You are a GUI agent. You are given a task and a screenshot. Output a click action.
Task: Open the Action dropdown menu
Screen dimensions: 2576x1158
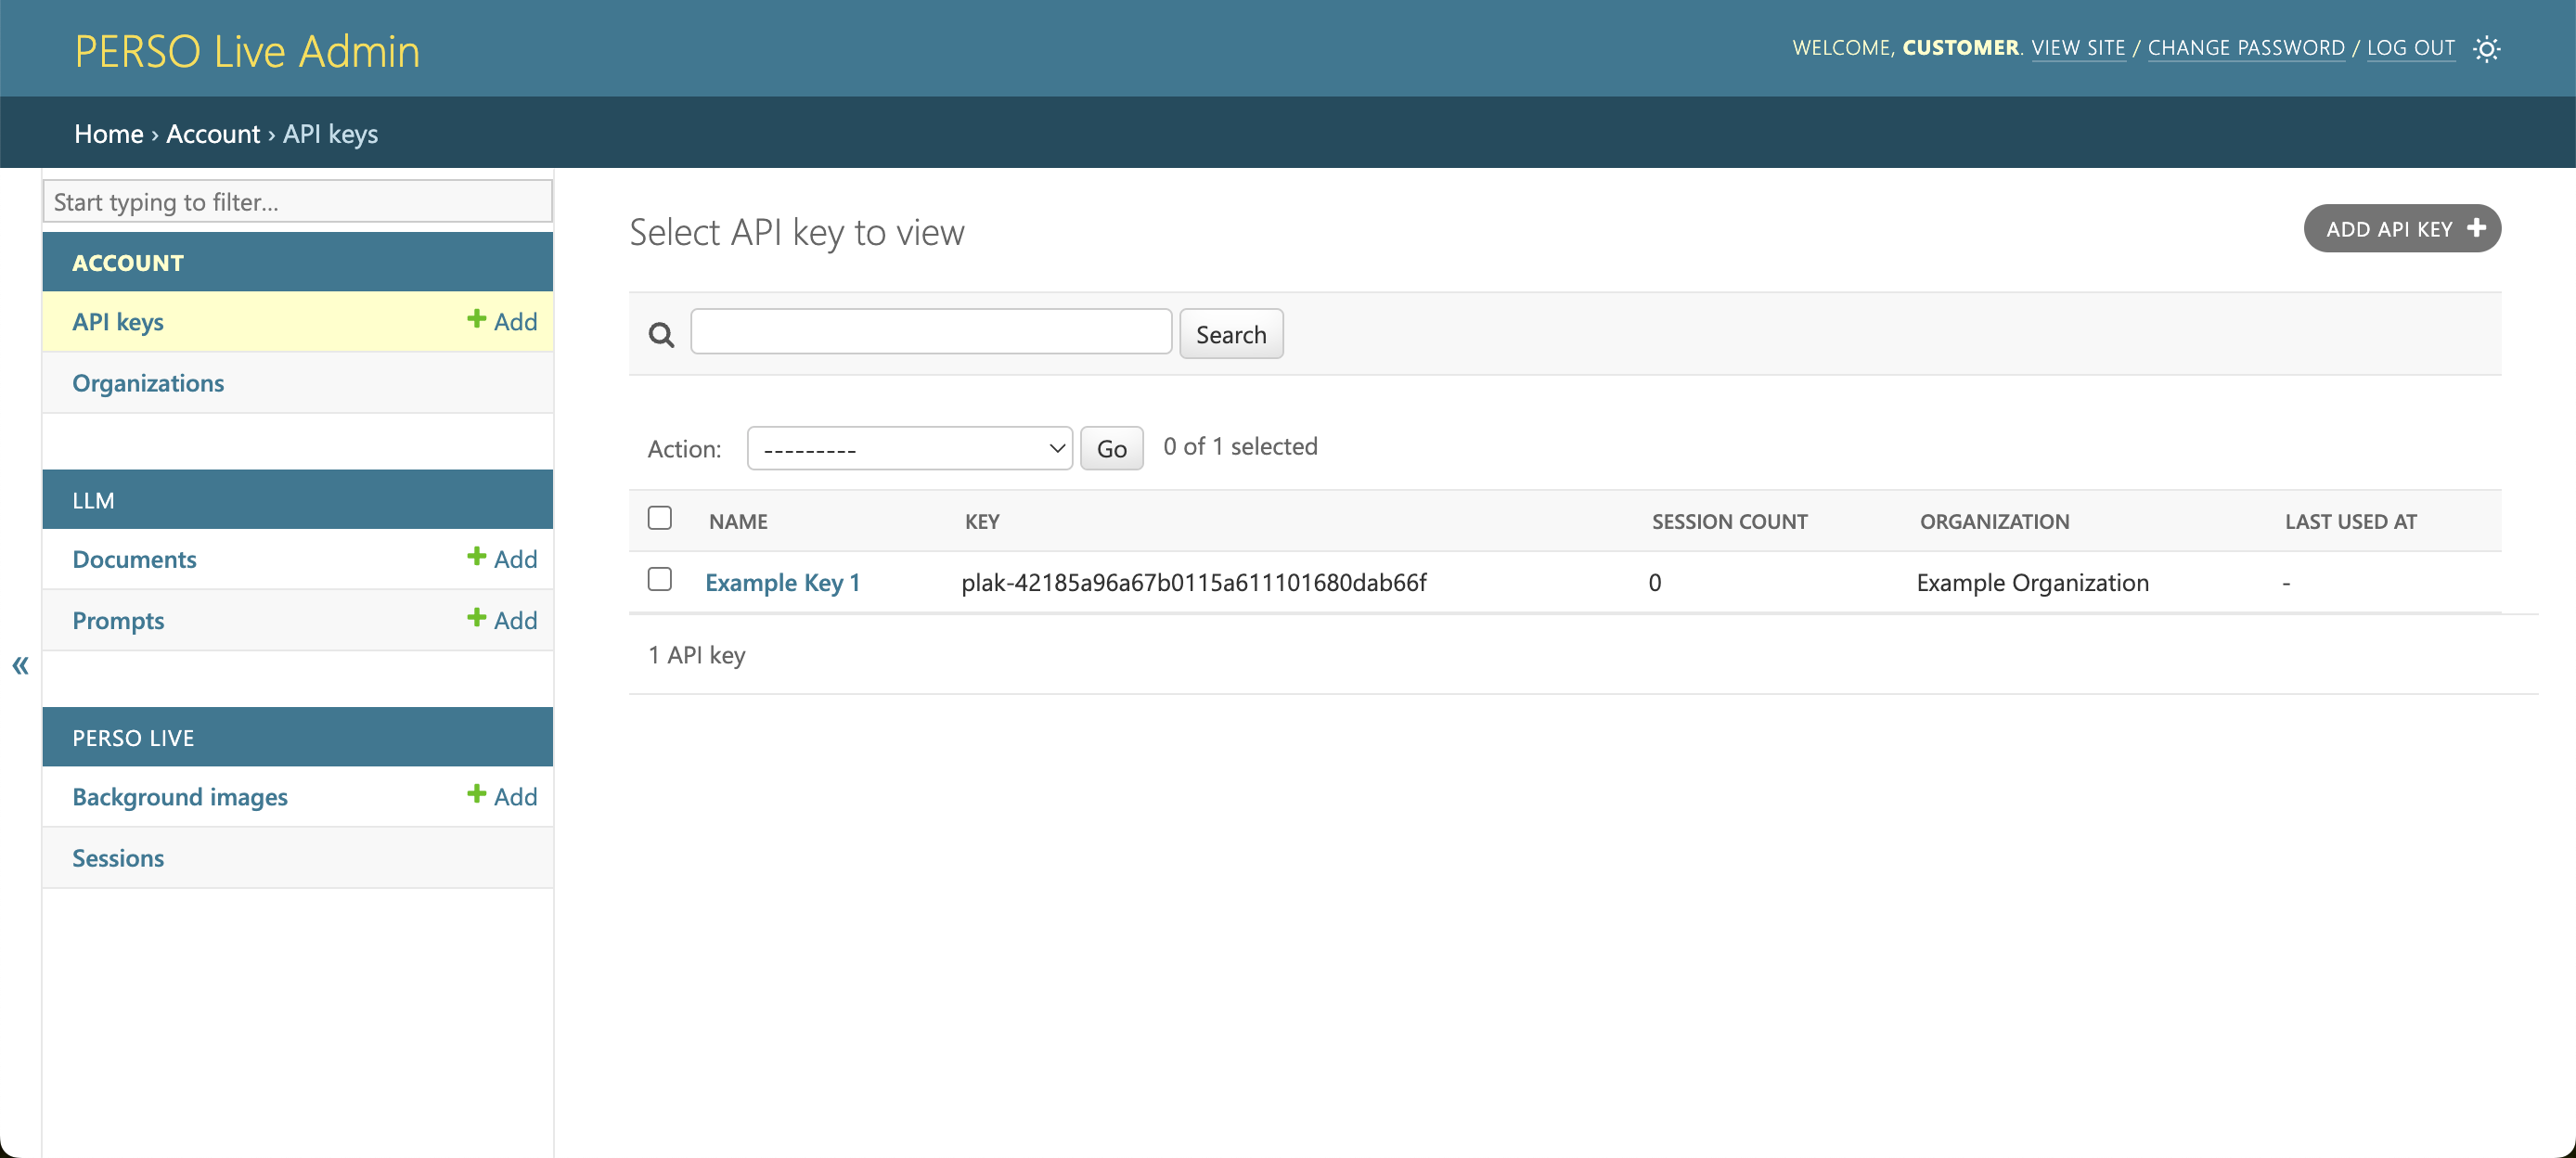[x=909, y=448]
